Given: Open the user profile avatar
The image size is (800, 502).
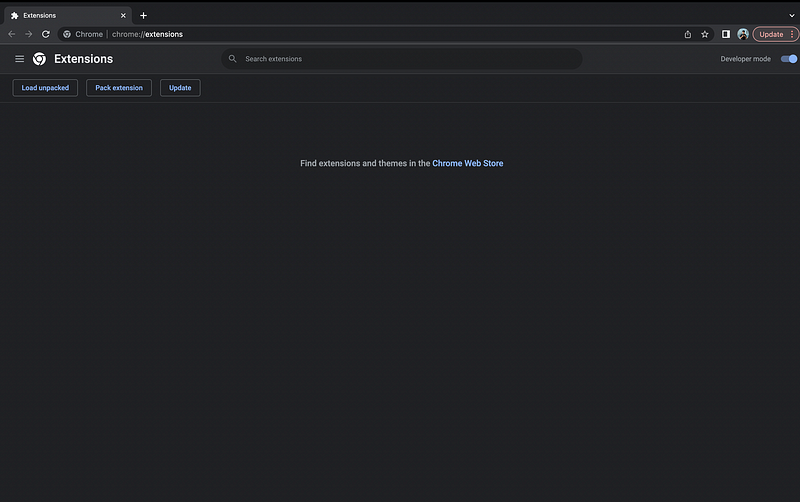Looking at the screenshot, I should pyautogui.click(x=743, y=34).
